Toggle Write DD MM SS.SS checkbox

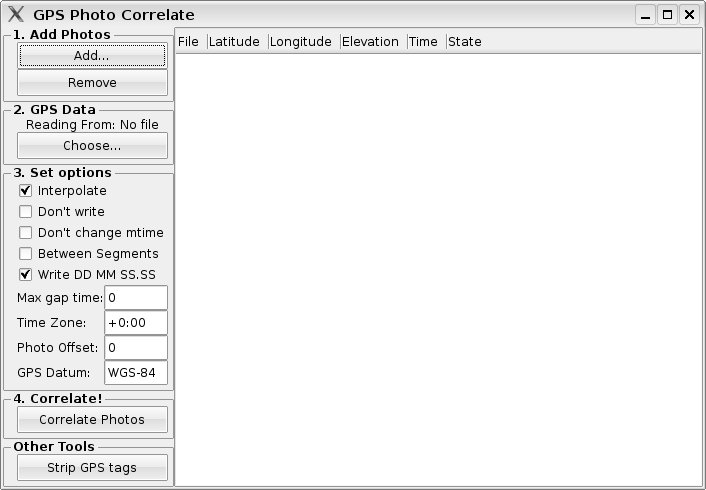point(26,275)
